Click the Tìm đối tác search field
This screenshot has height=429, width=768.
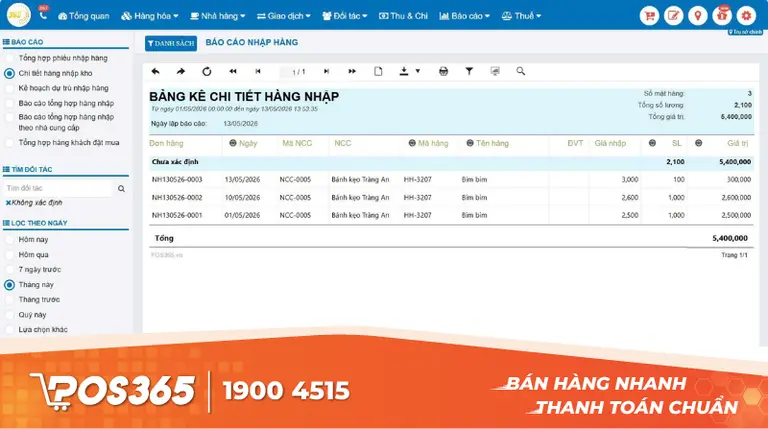[57, 189]
